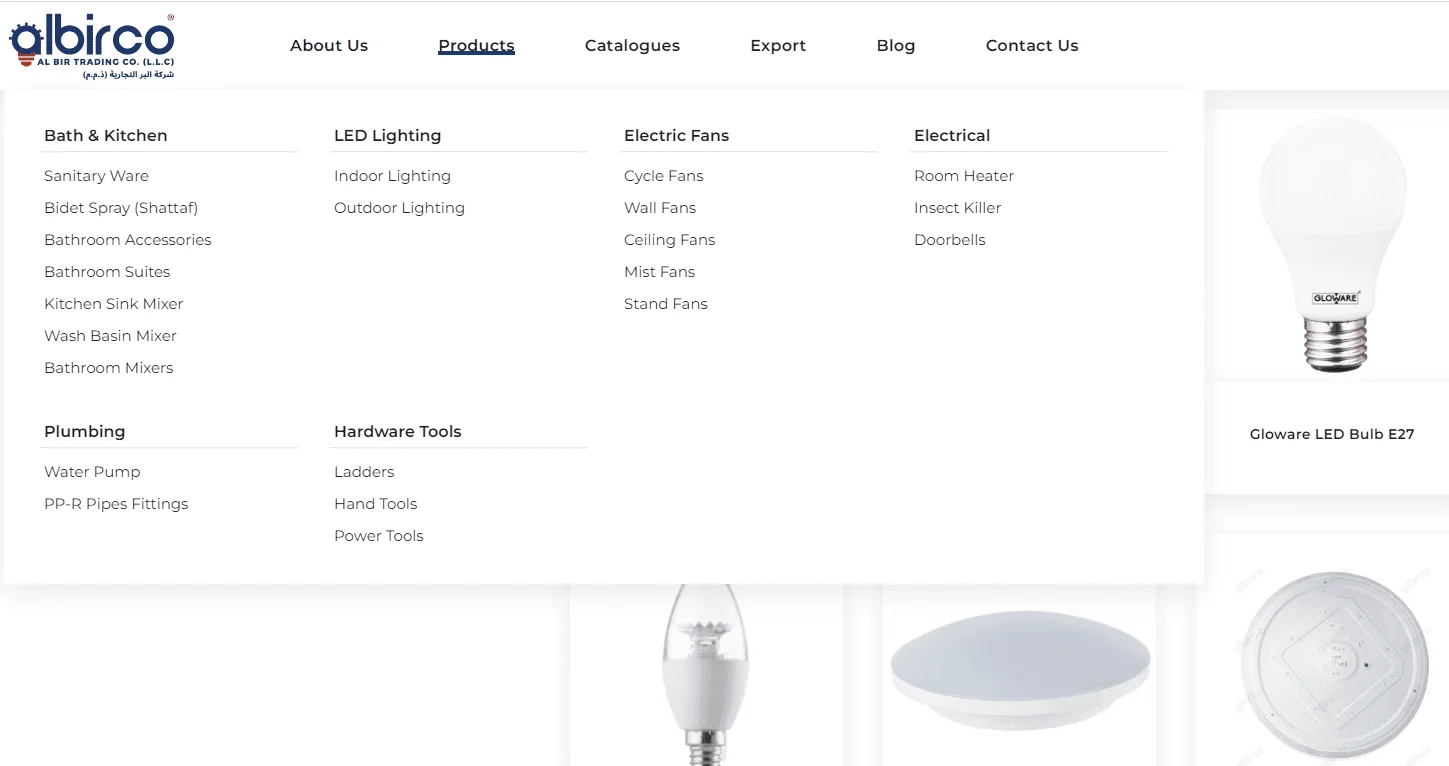Viewport: 1449px width, 766px height.
Task: Click the candle bulb product image
Action: tap(706, 676)
